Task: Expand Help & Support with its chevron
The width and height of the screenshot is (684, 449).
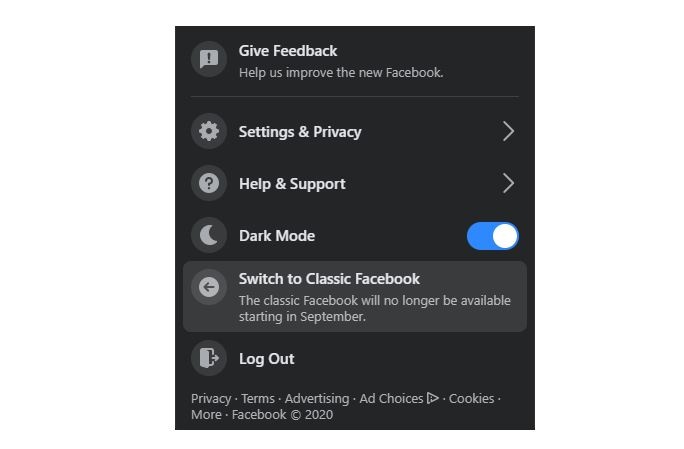Action: tap(508, 183)
